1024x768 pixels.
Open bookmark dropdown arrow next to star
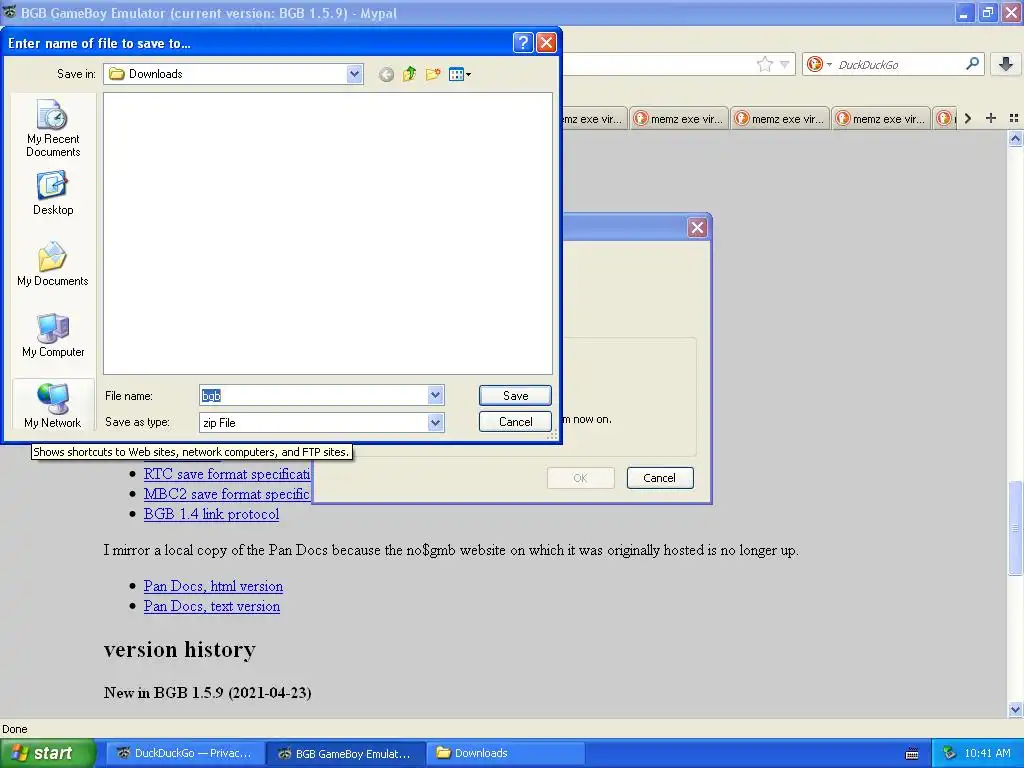click(x=785, y=65)
